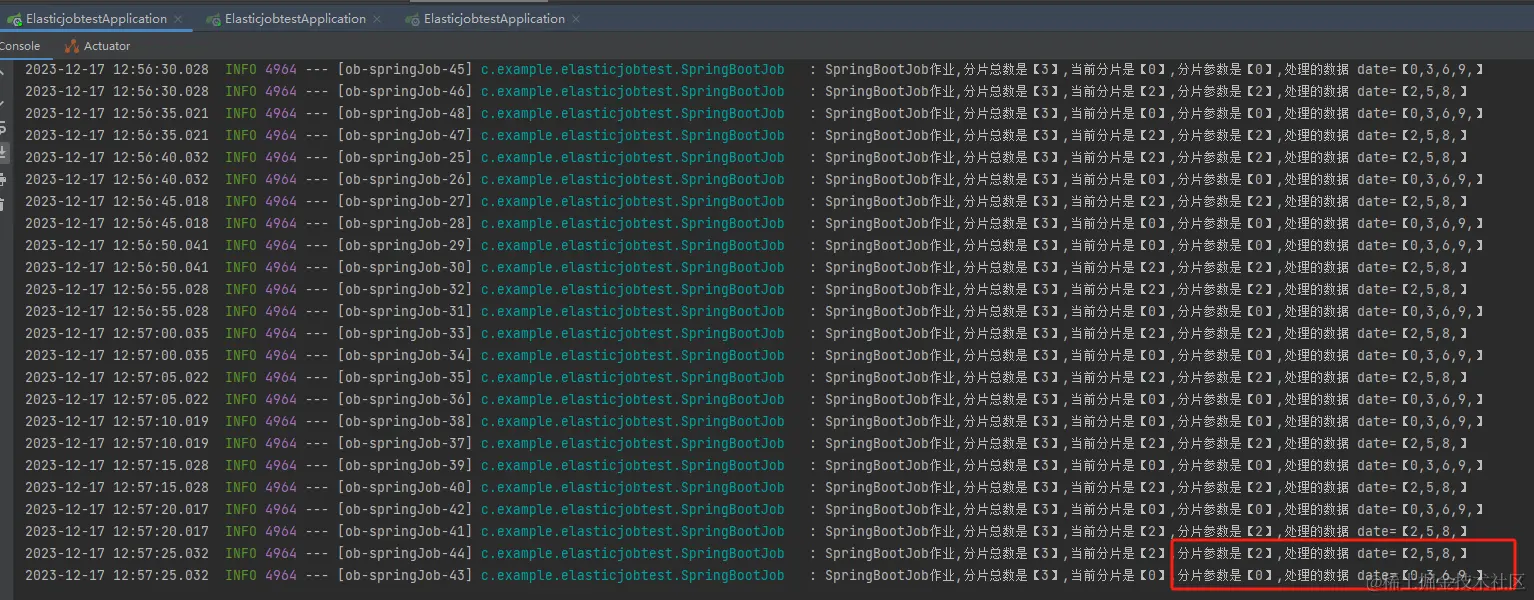Click process id 4964 in ob-springJob-34 row
This screenshot has height=600, width=1534.
point(281,355)
